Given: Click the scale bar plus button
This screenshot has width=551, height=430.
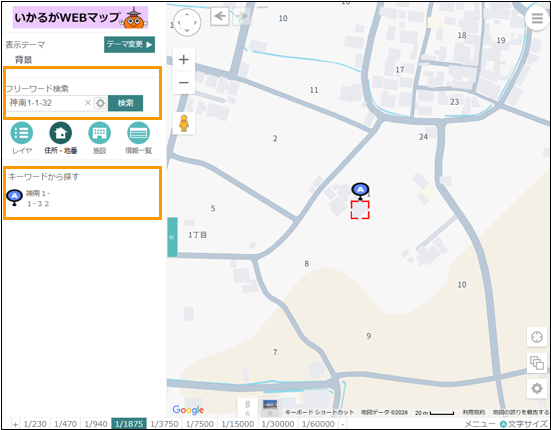Looking at the screenshot, I should pyautogui.click(x=15, y=424).
